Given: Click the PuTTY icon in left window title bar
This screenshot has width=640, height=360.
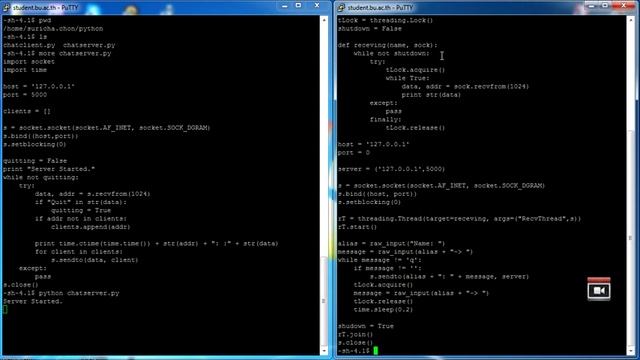Looking at the screenshot, I should 7,7.
